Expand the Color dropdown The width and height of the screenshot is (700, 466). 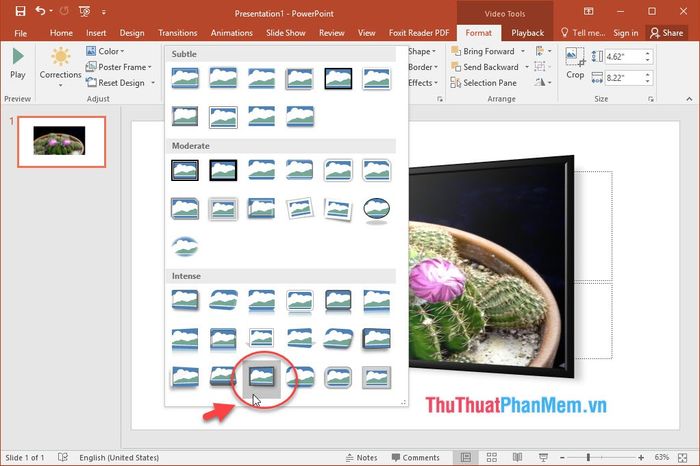coord(105,51)
